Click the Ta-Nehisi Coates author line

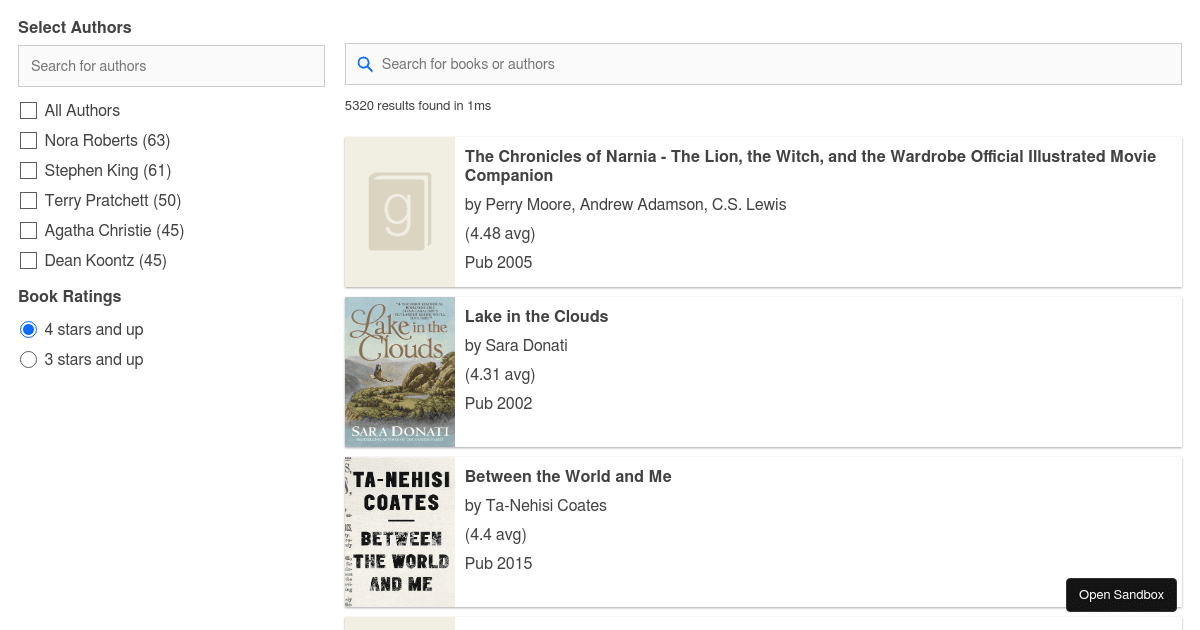(536, 505)
